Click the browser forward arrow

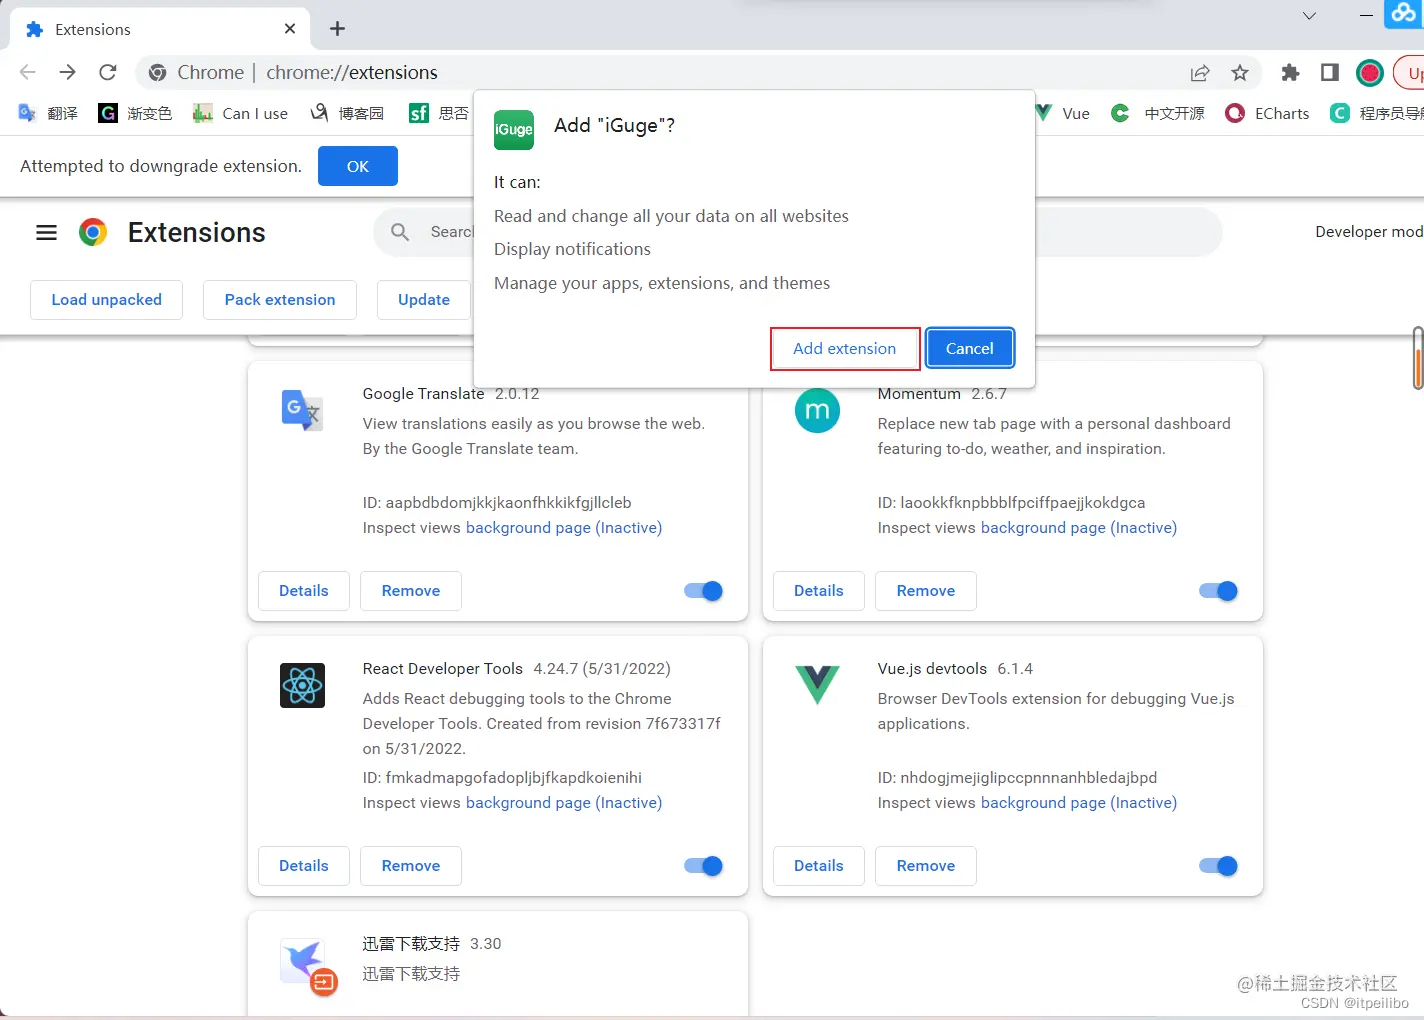pyautogui.click(x=67, y=72)
